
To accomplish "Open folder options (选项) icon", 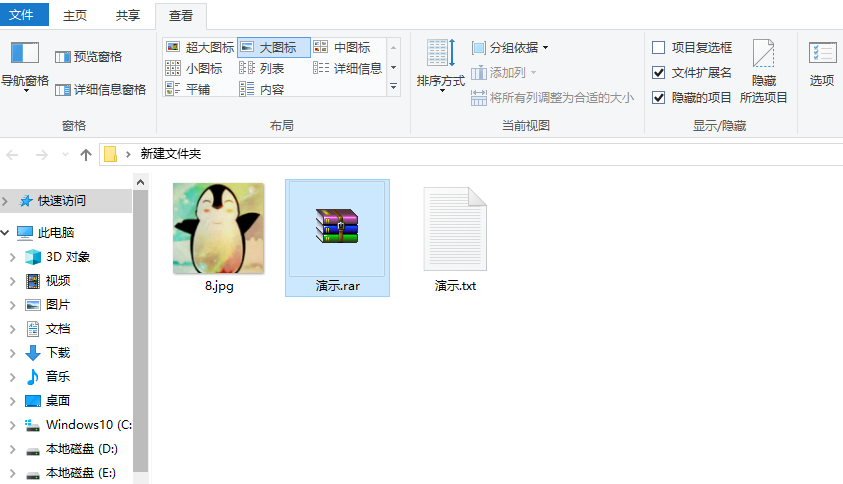I will tap(822, 66).
